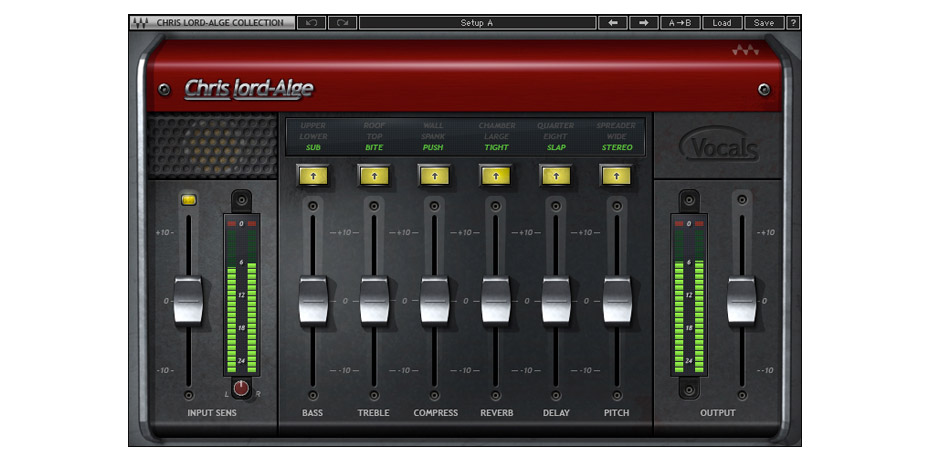Open help with the question mark button
930x460 pixels.
(793, 22)
